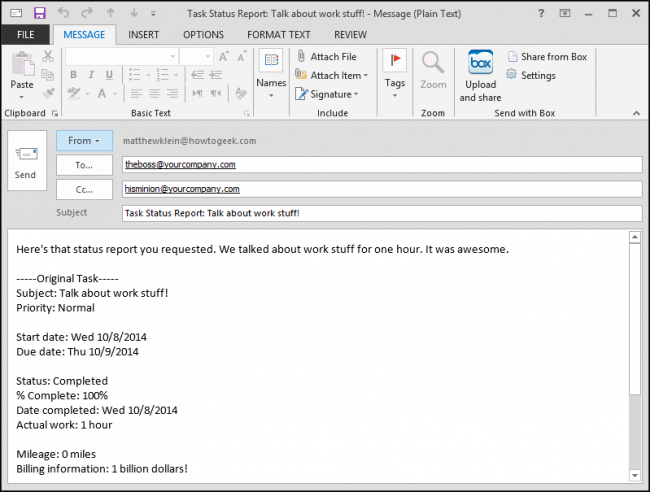Click the Names address book icon
650x492 pixels.
pos(271,60)
